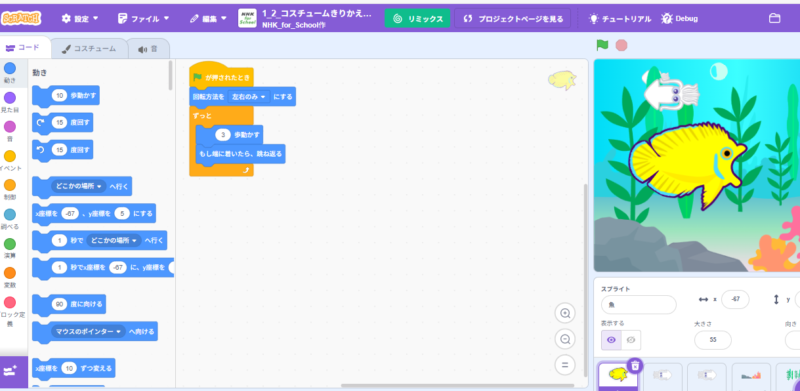The width and height of the screenshot is (800, 391).
Task: Click プロジェクトページを見る button
Action: point(512,19)
